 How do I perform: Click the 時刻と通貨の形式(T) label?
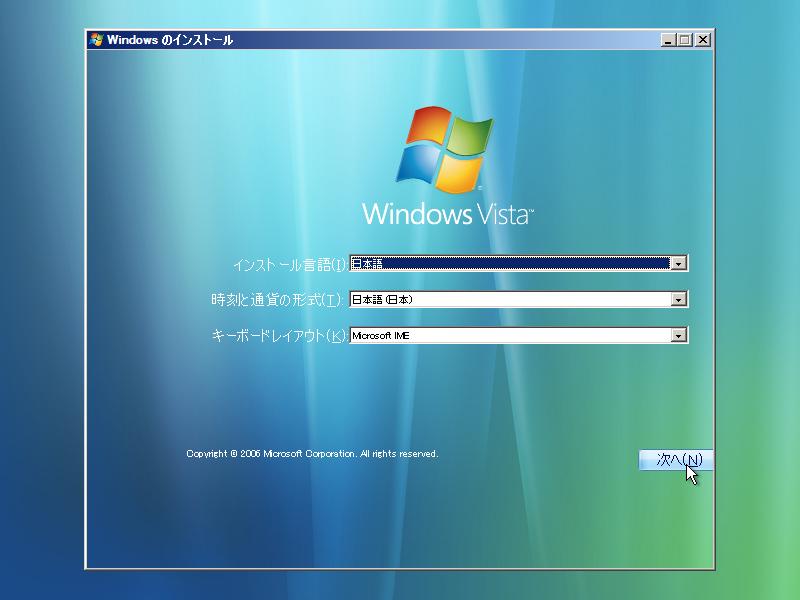pos(277,299)
